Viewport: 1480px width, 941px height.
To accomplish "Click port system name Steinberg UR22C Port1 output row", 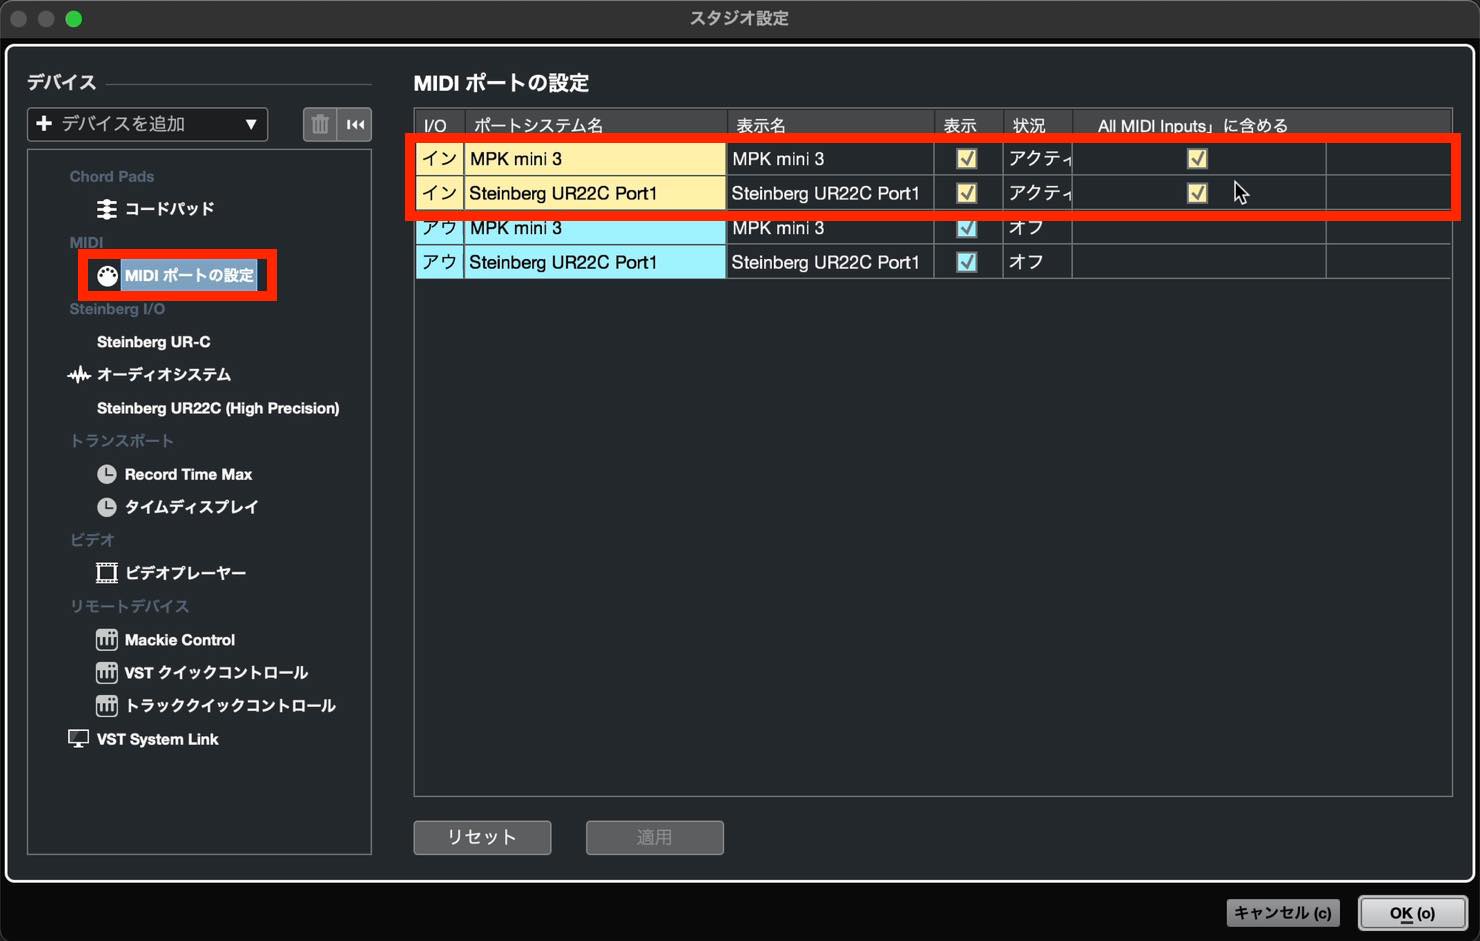I will [x=595, y=262].
